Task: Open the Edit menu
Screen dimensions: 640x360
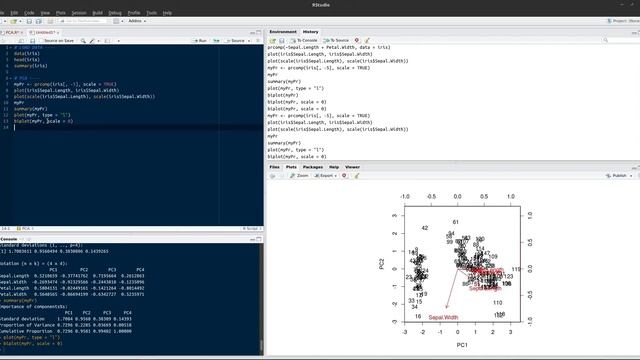Action: [x=14, y=13]
